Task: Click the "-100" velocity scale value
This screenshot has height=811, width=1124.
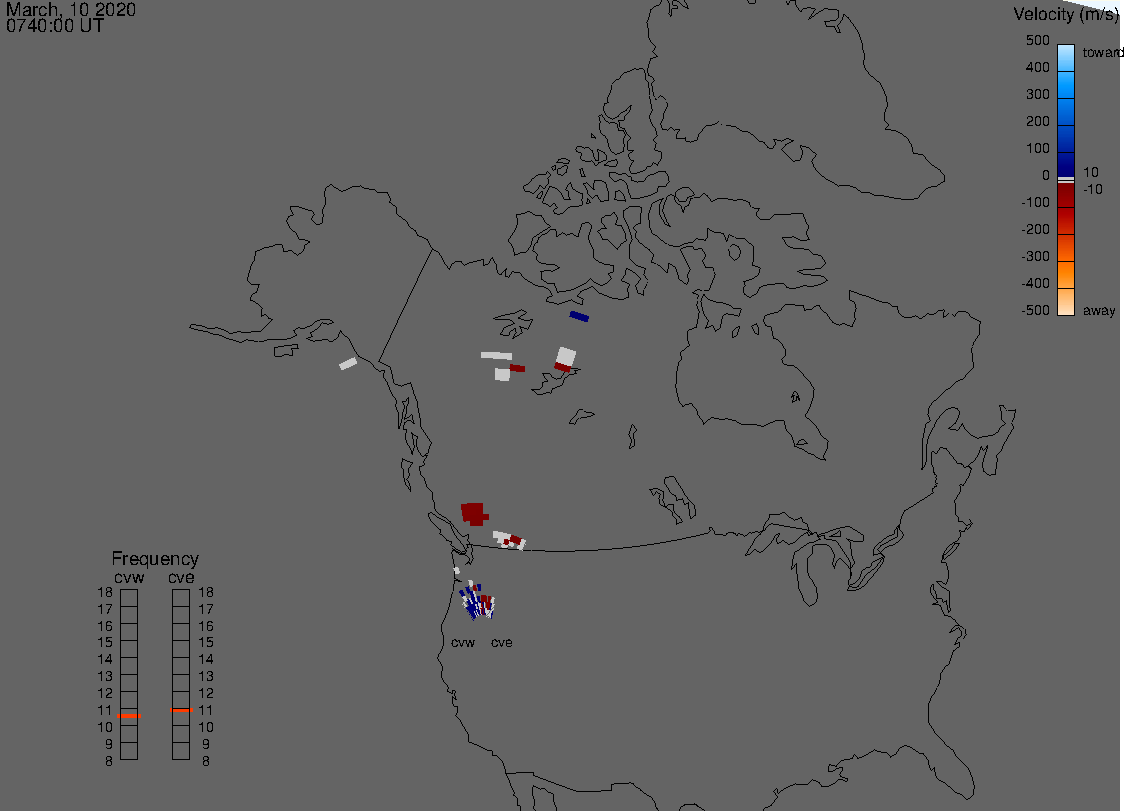Action: point(1035,202)
